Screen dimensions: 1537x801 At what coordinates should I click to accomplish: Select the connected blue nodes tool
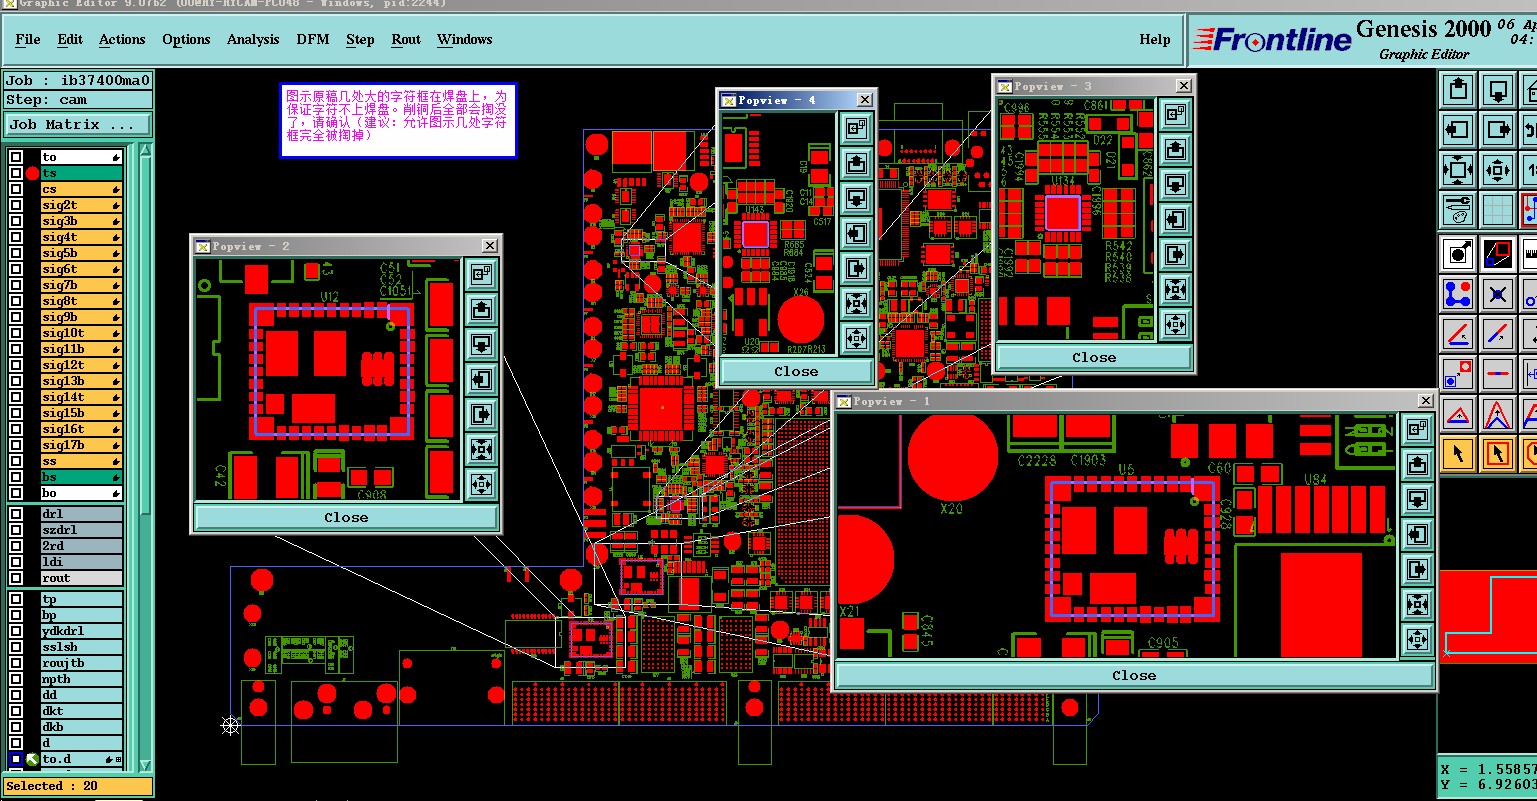coord(1458,294)
